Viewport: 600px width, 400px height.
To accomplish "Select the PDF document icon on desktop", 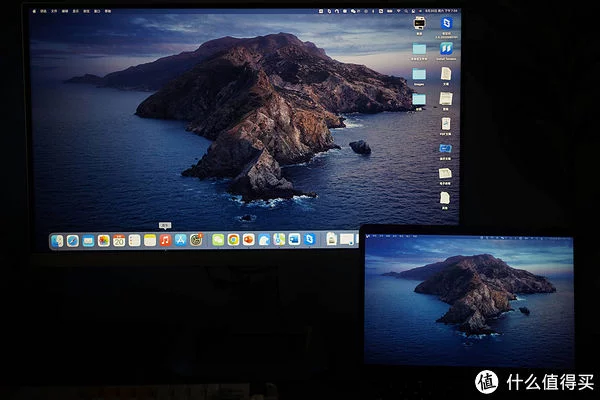I will pyautogui.click(x=445, y=124).
